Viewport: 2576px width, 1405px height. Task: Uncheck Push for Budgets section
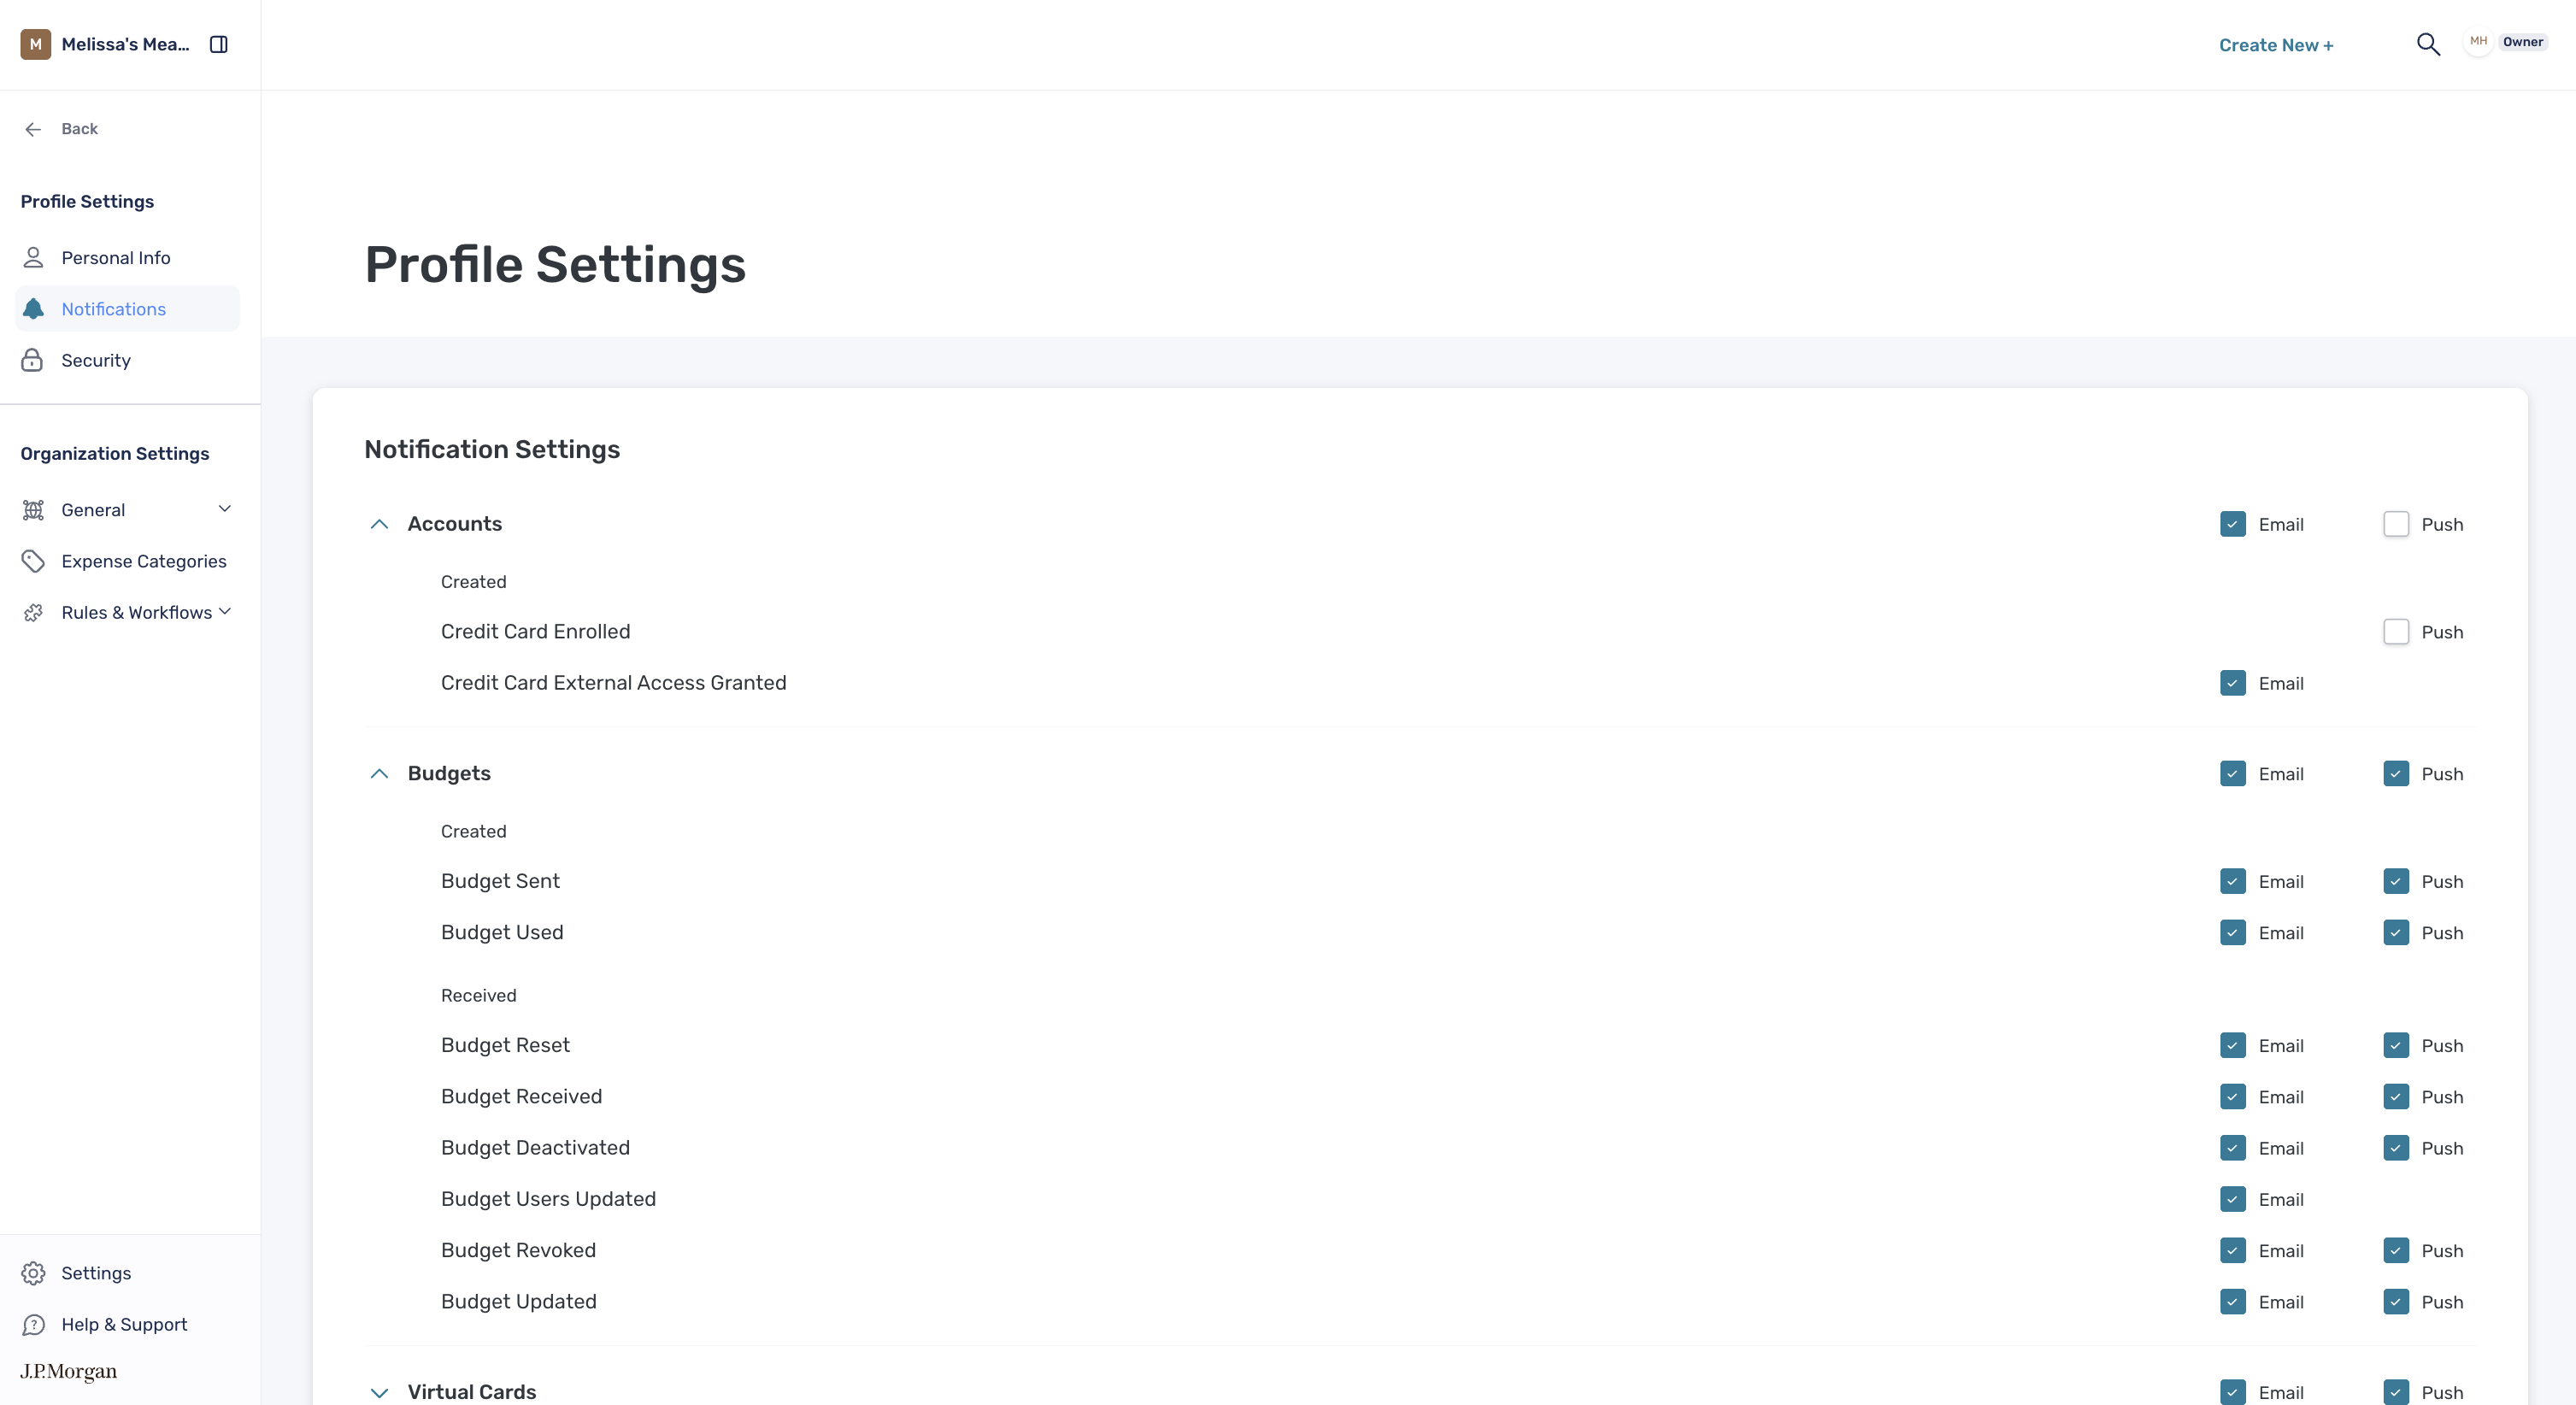tap(2396, 774)
